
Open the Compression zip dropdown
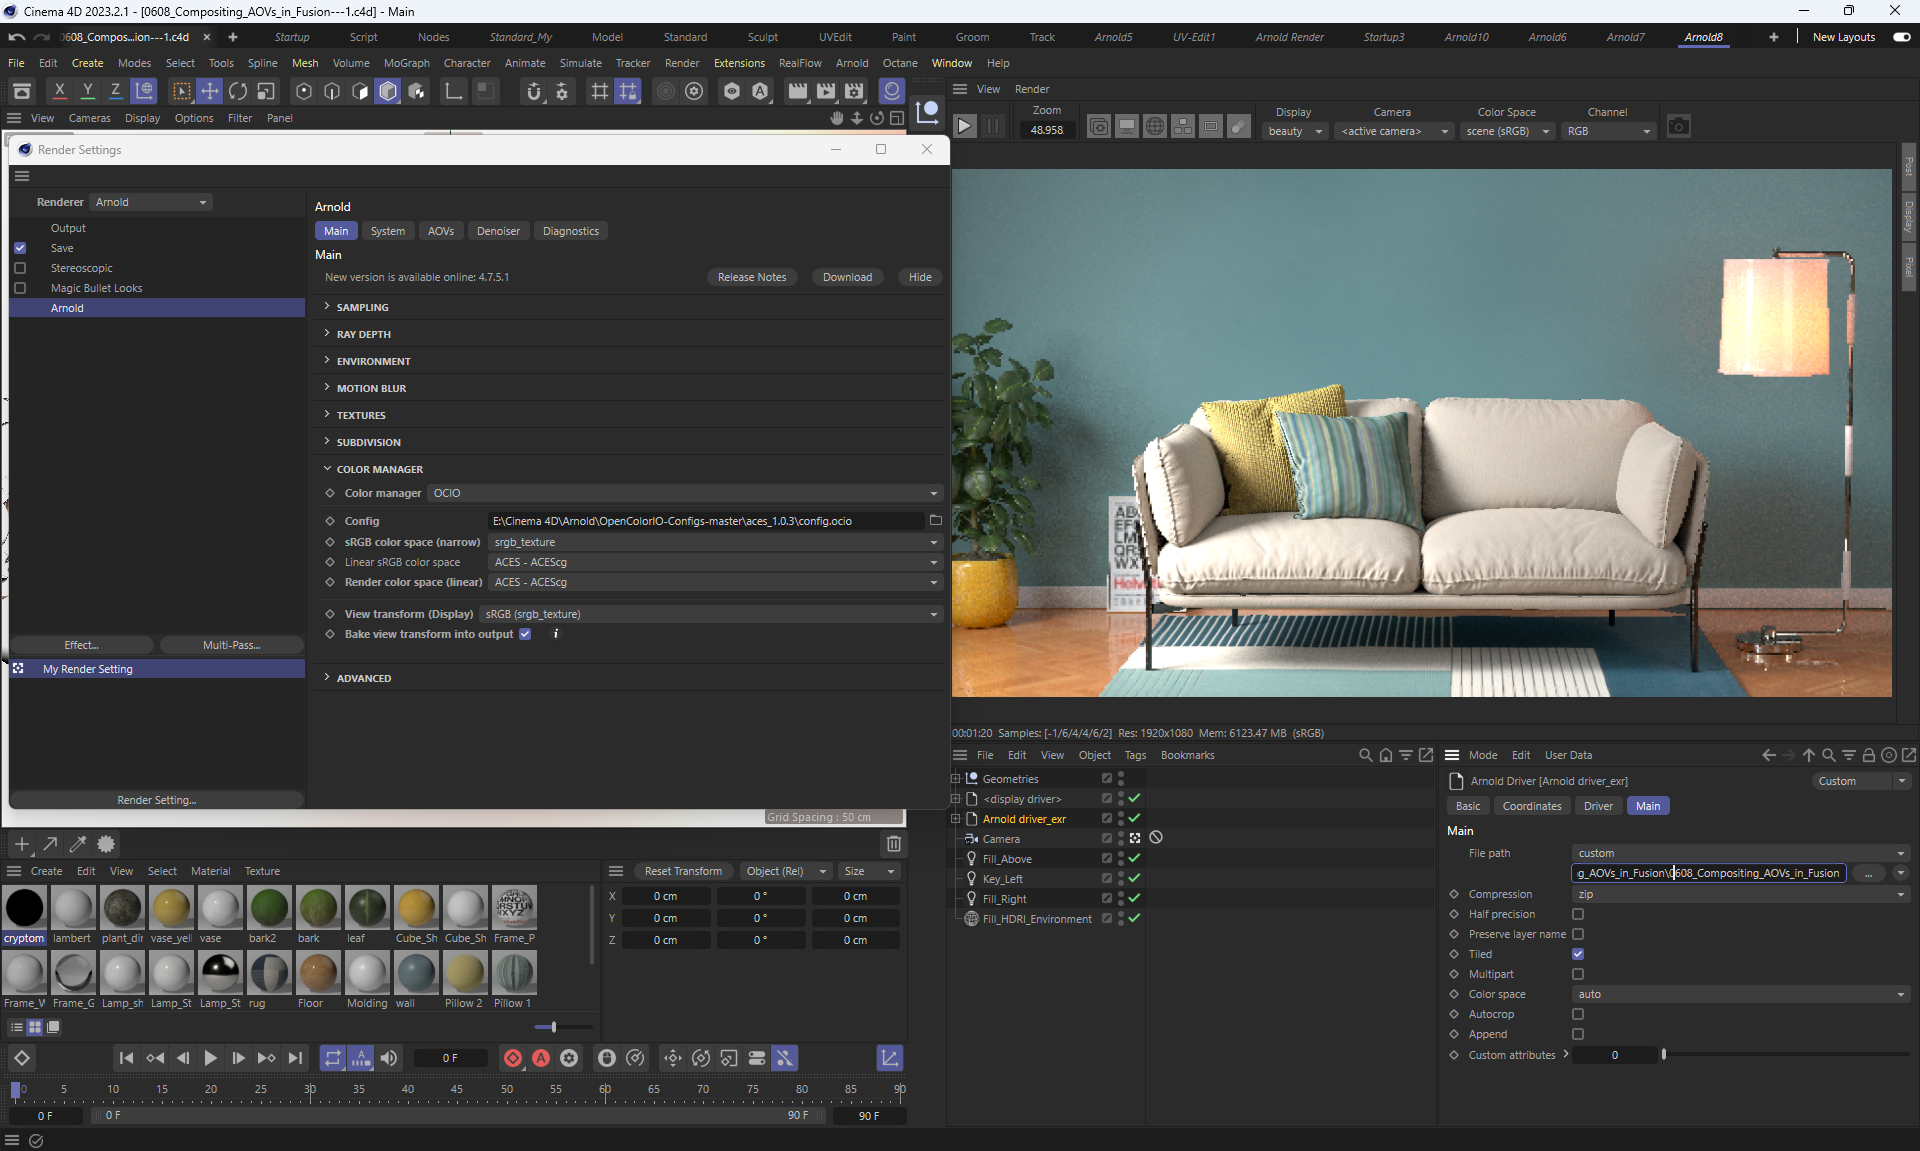click(x=1740, y=894)
